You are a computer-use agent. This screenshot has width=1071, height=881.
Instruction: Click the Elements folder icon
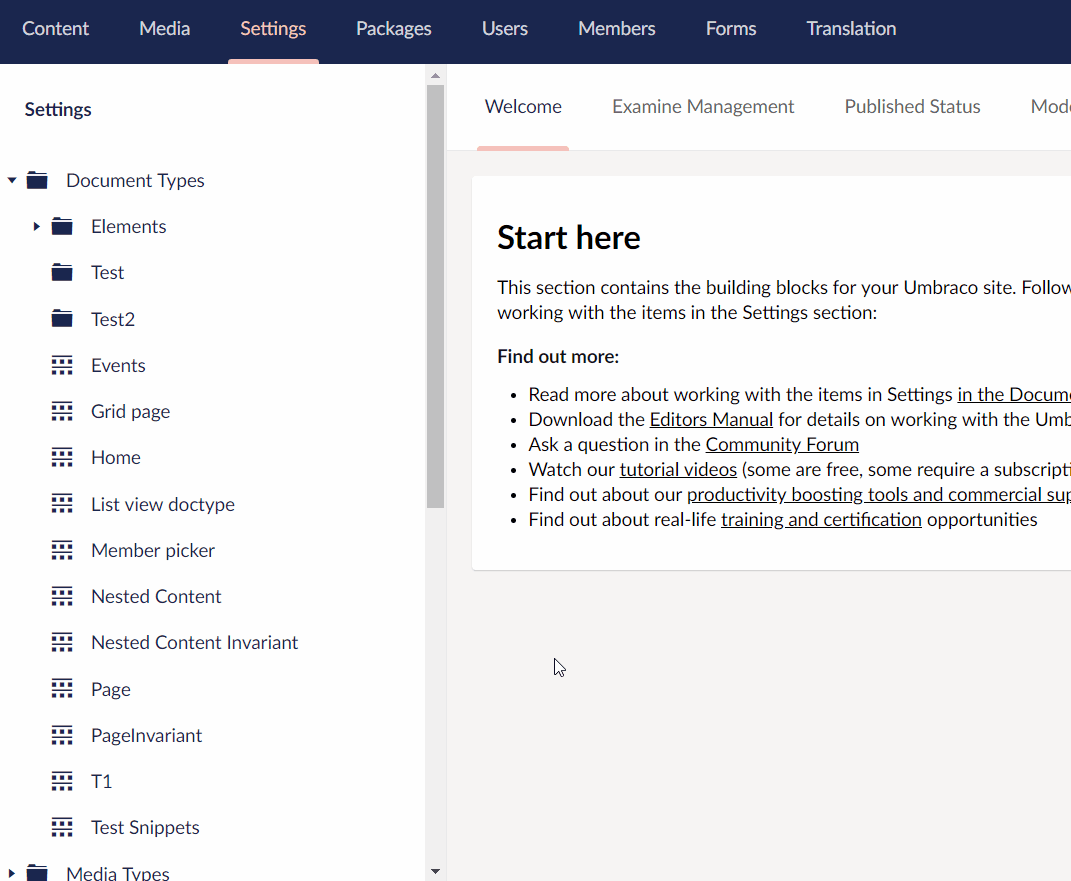tap(61, 226)
